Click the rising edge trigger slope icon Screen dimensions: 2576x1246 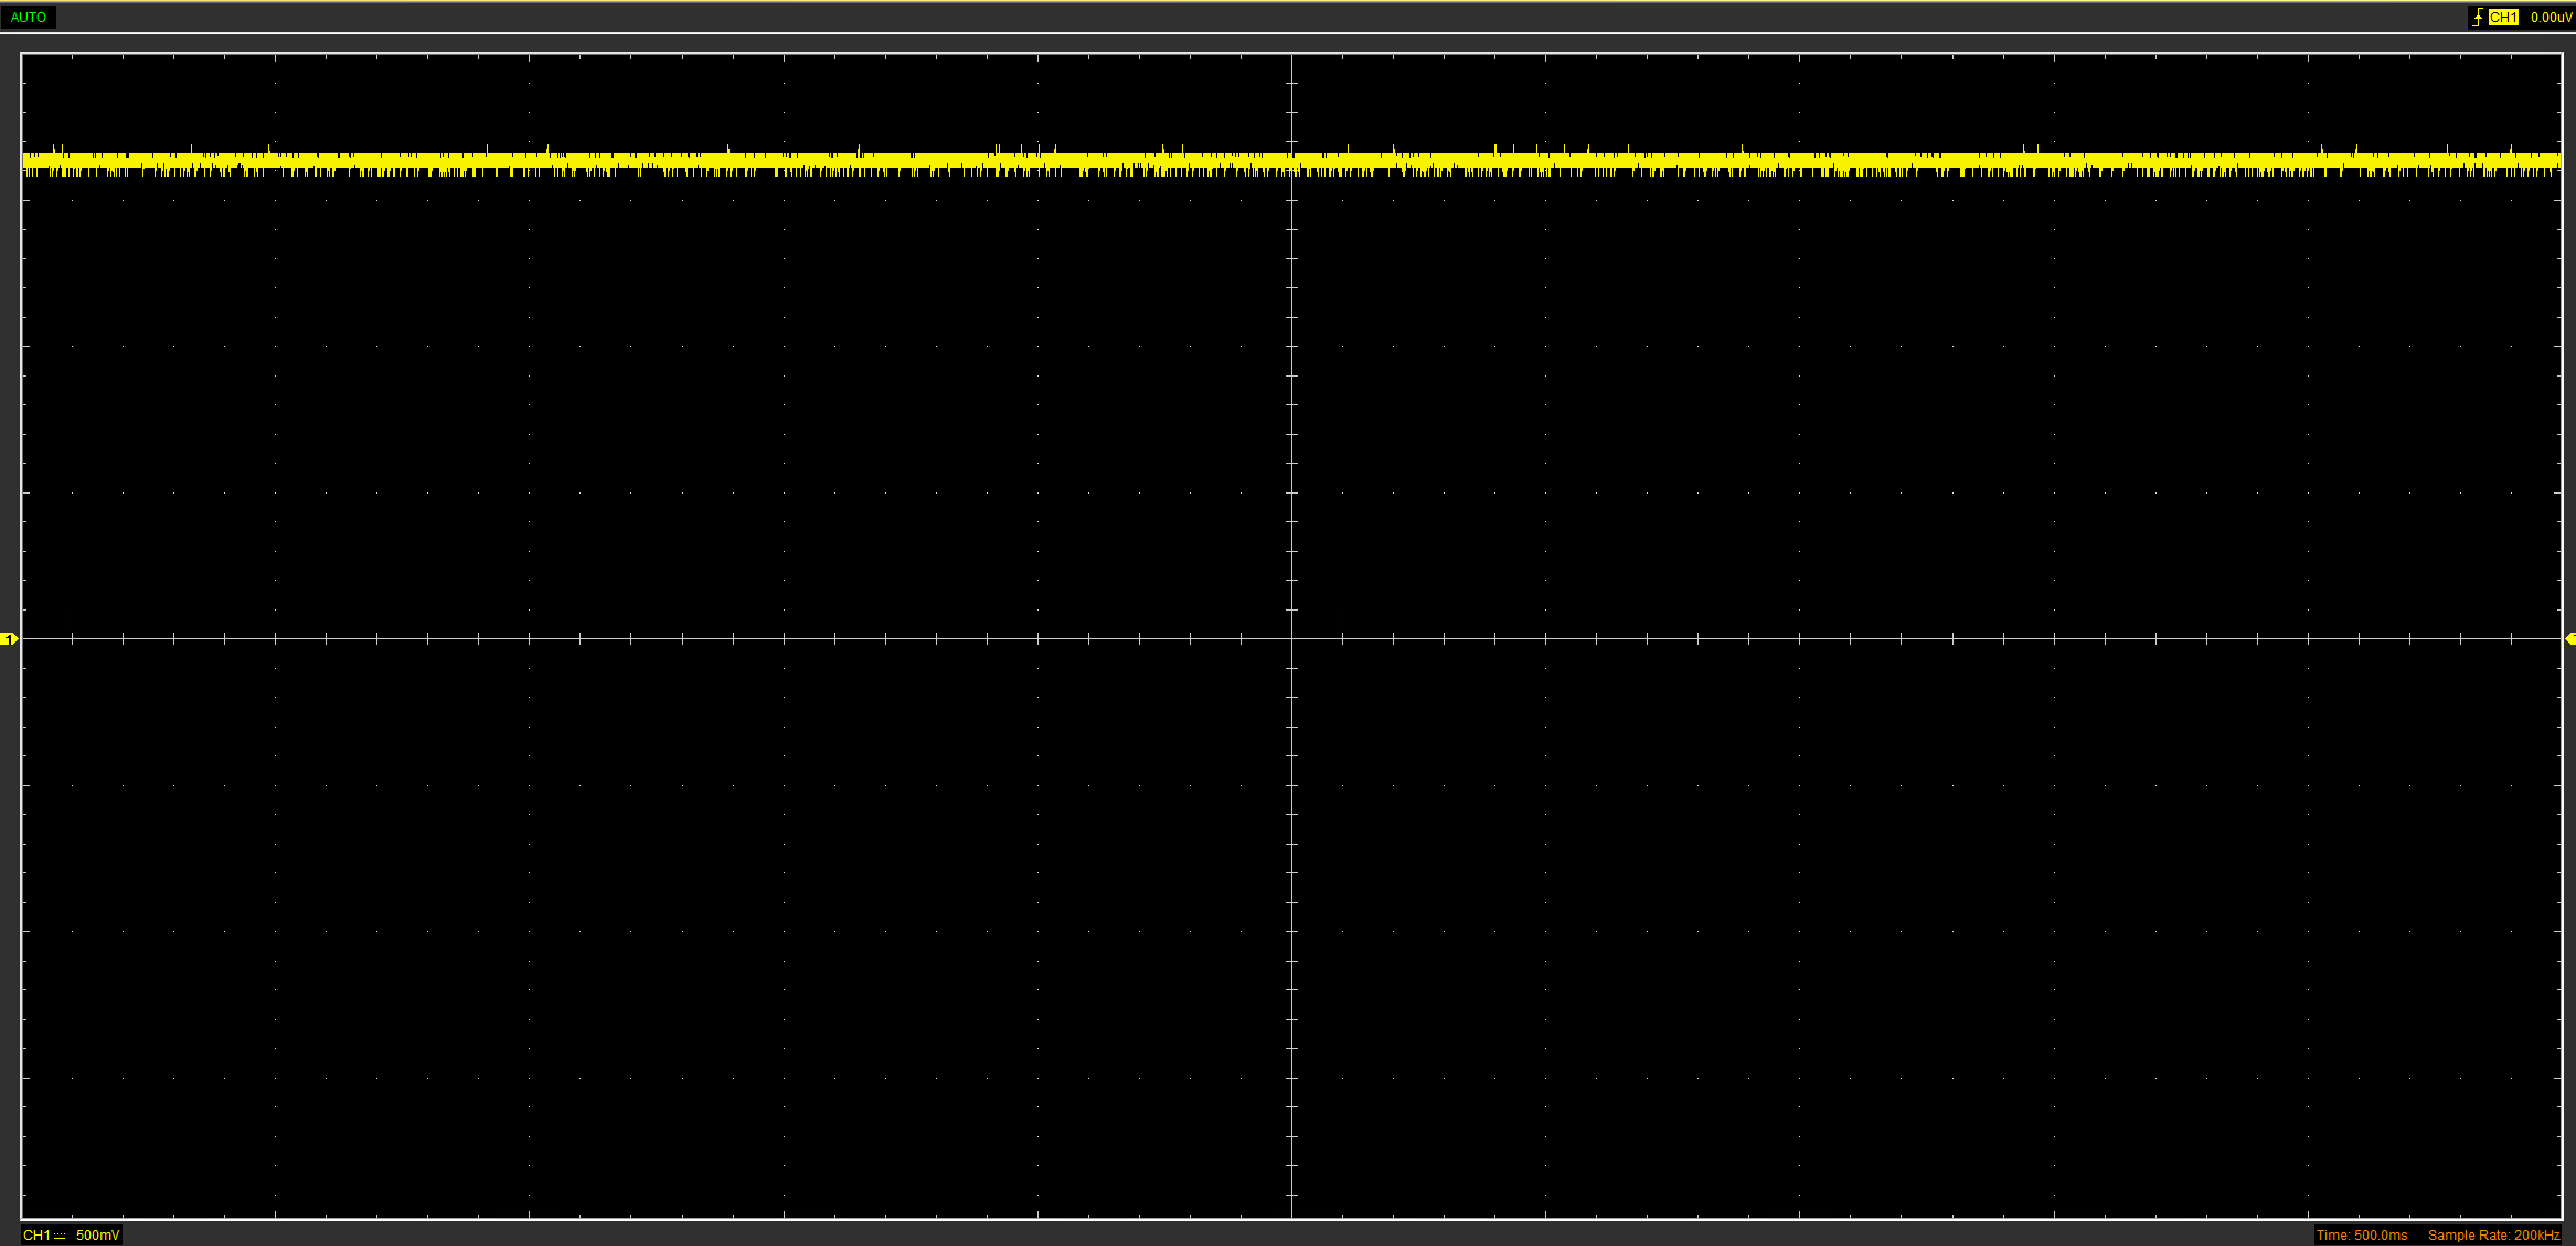point(2477,17)
